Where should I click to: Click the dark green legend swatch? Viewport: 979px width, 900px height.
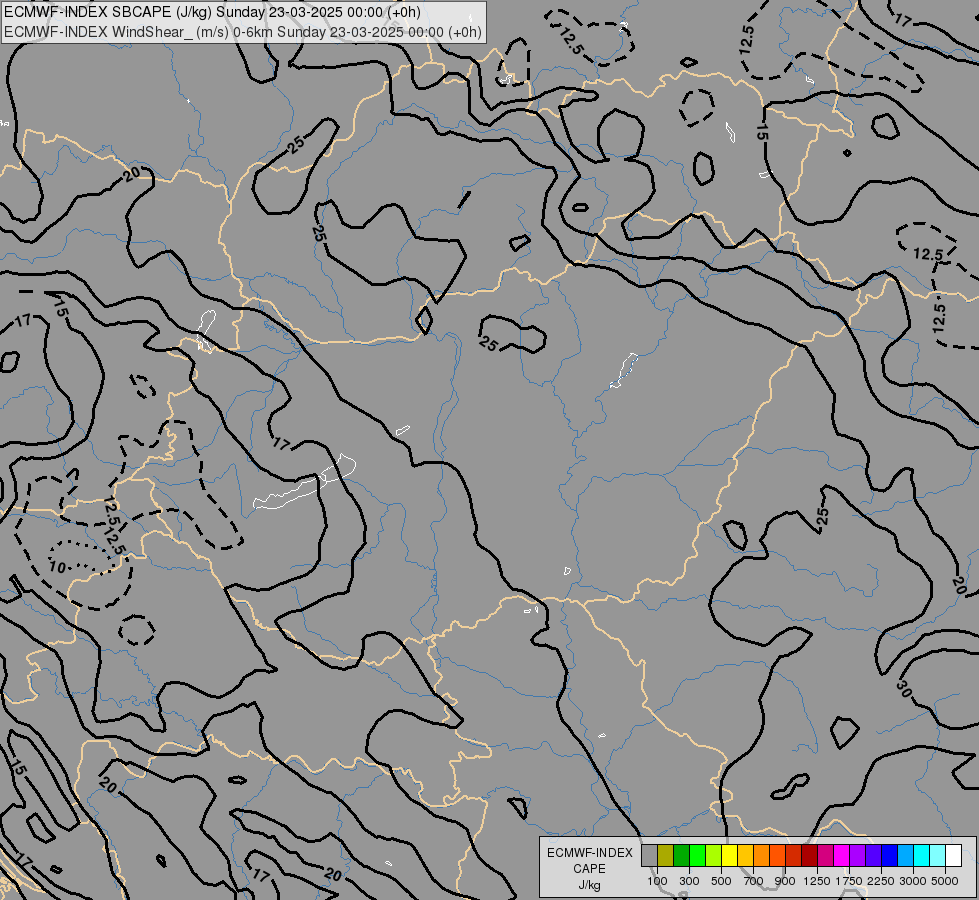pyautogui.click(x=682, y=855)
